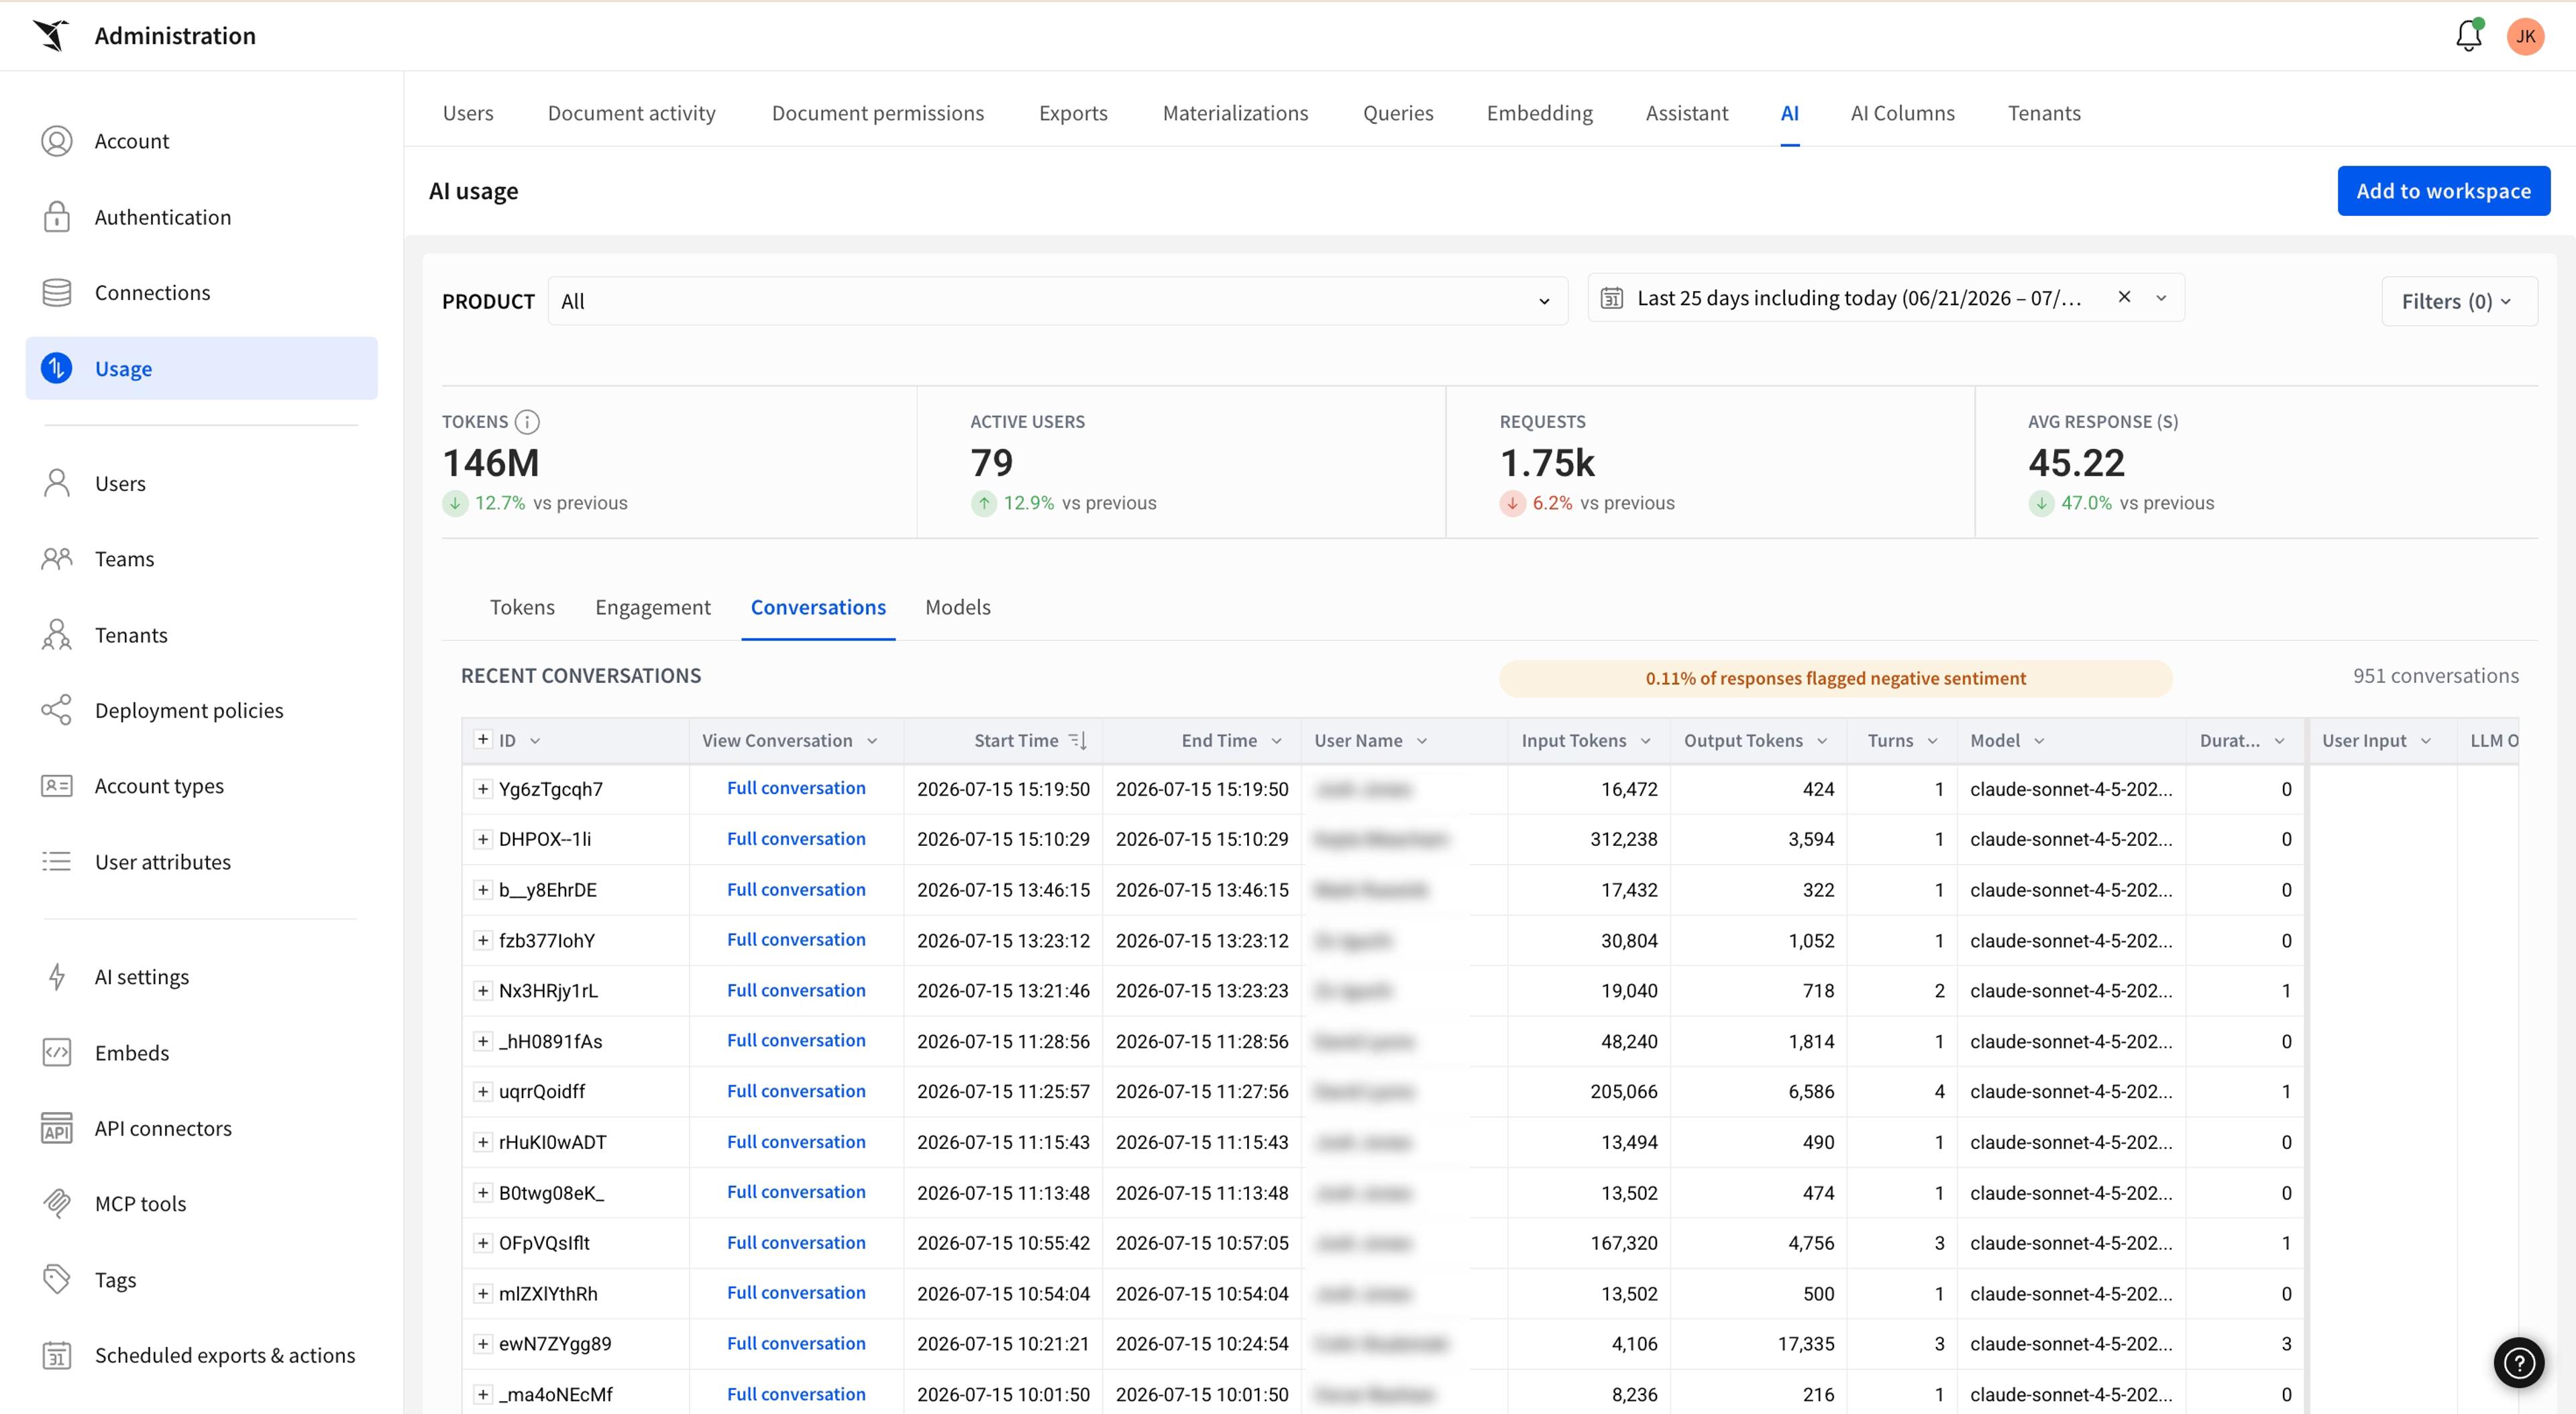Click the API connectors icon
The height and width of the screenshot is (1414, 2576).
tap(57, 1128)
